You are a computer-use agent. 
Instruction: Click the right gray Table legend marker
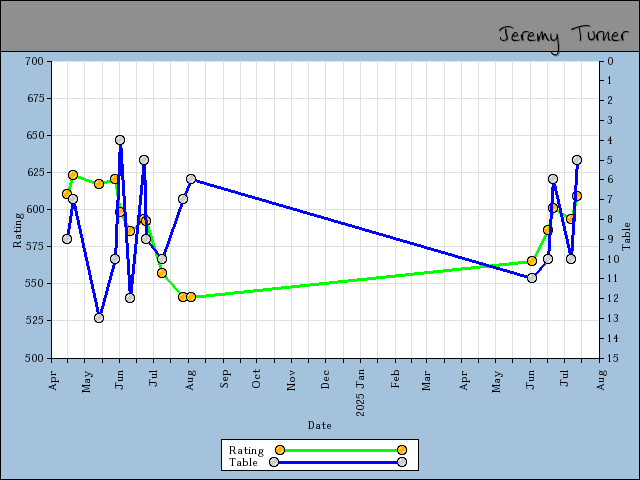point(401,462)
